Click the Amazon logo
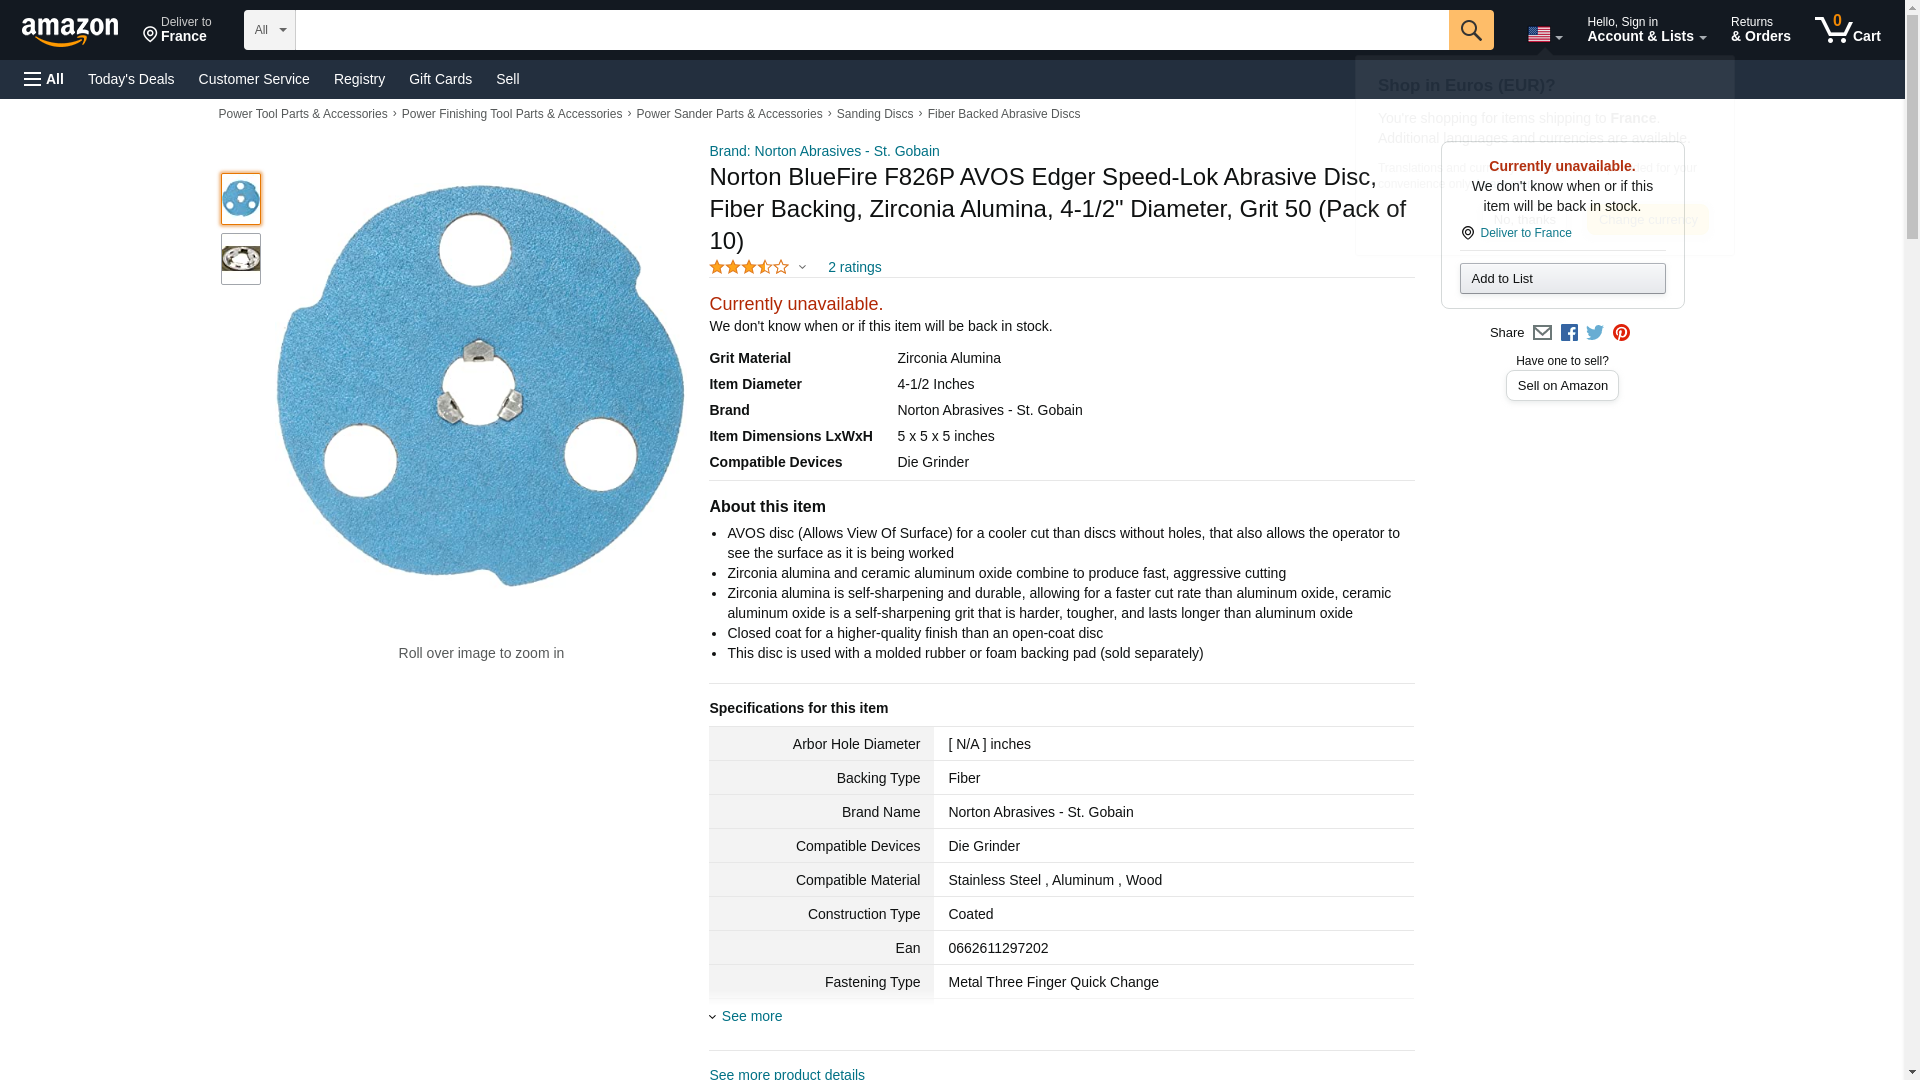 pos(70,31)
